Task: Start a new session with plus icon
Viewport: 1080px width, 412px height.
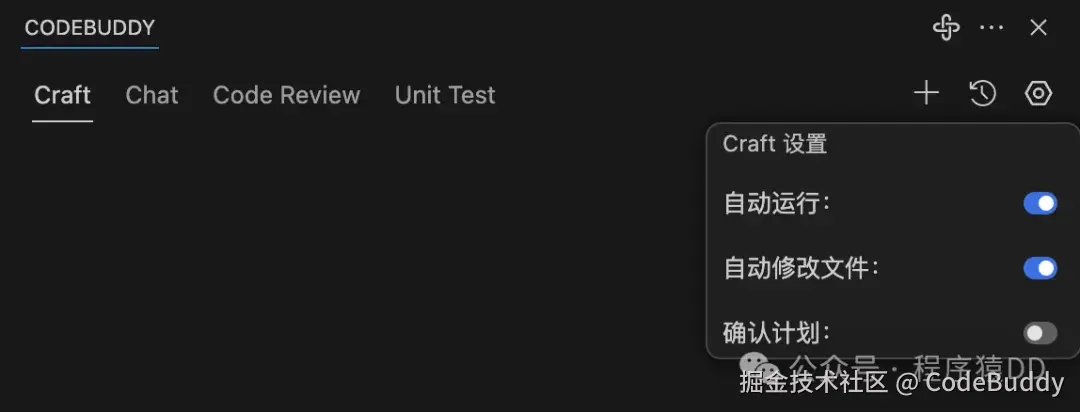Action: (927, 94)
